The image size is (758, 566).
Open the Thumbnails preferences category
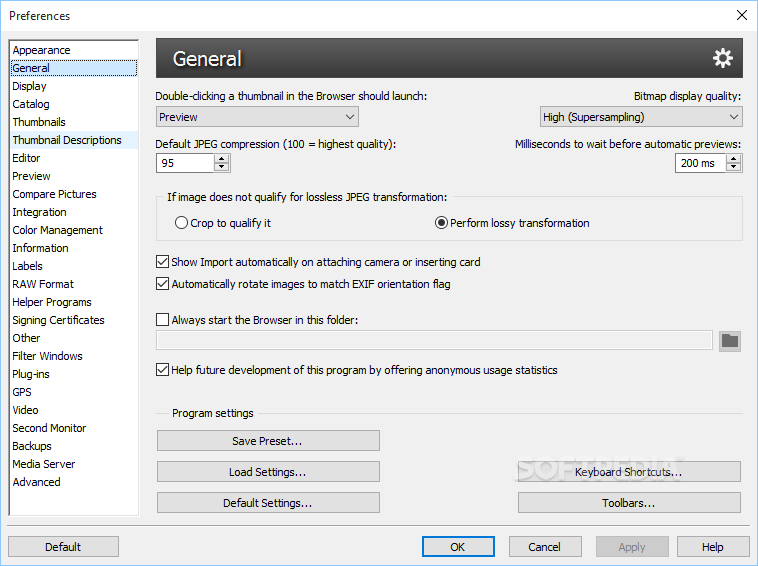[39, 122]
